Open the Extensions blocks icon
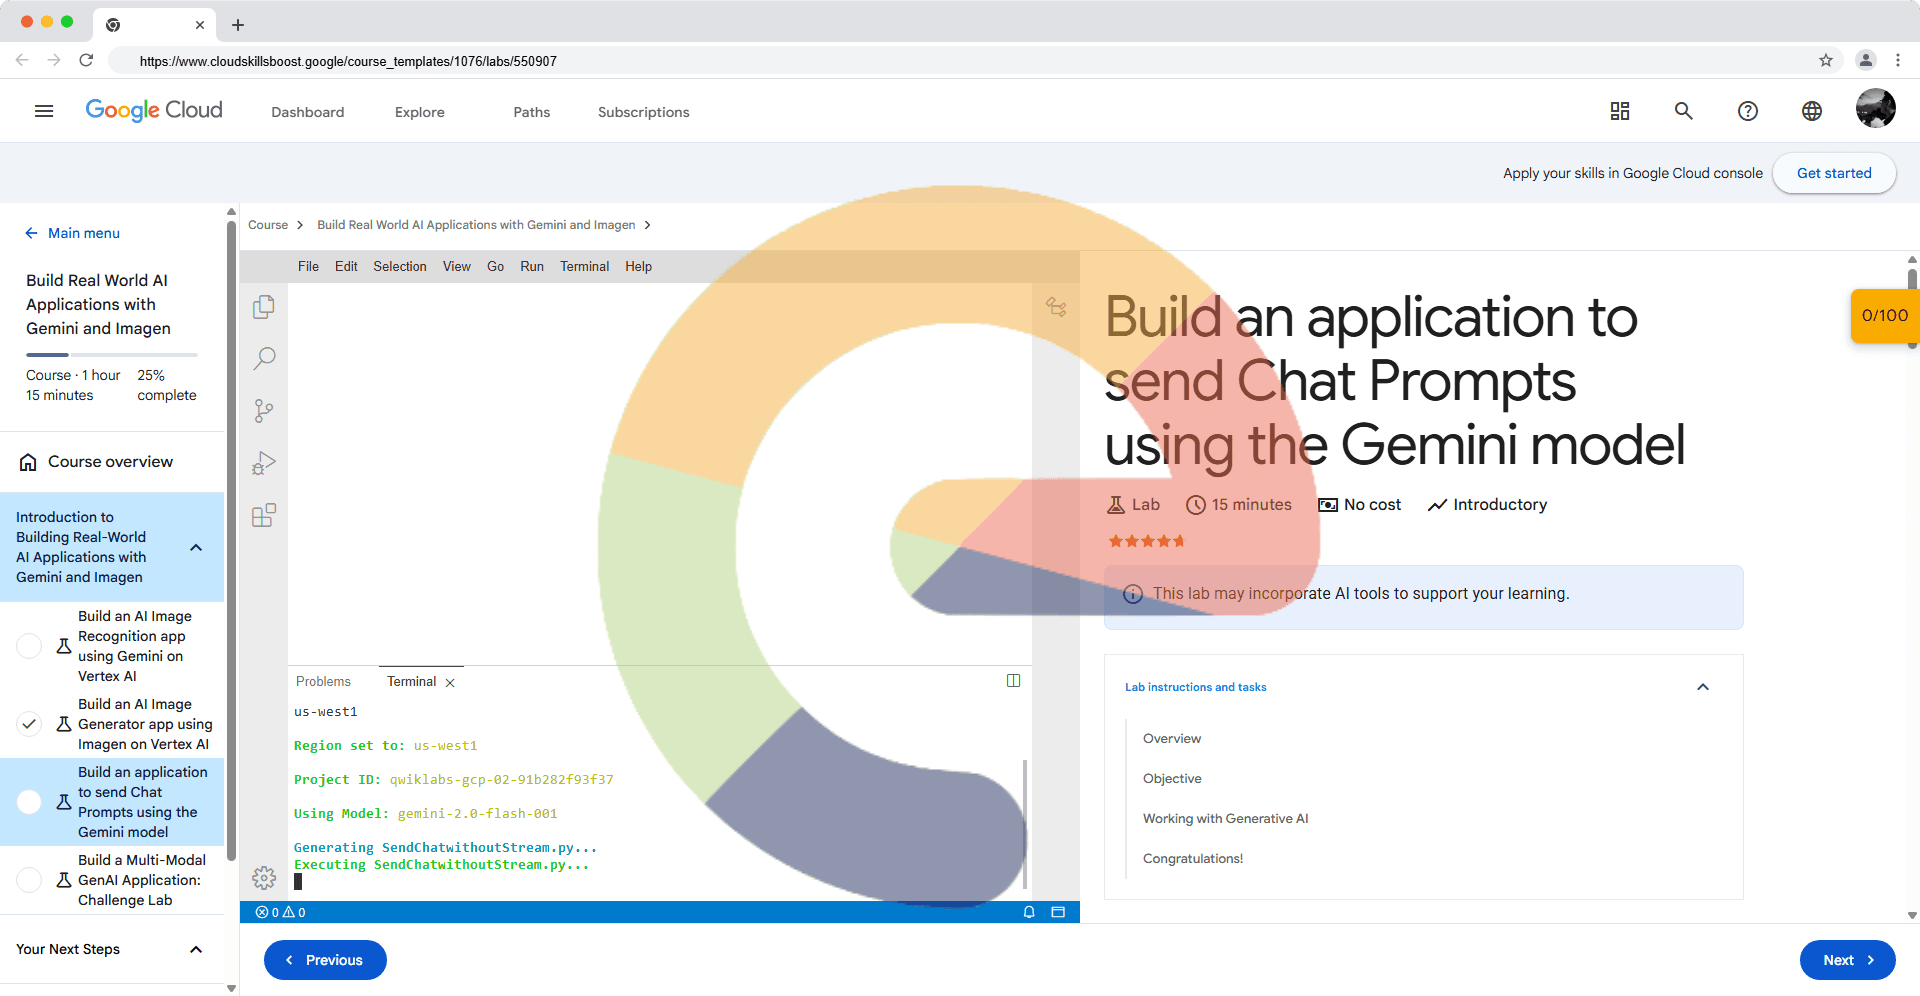 264,515
